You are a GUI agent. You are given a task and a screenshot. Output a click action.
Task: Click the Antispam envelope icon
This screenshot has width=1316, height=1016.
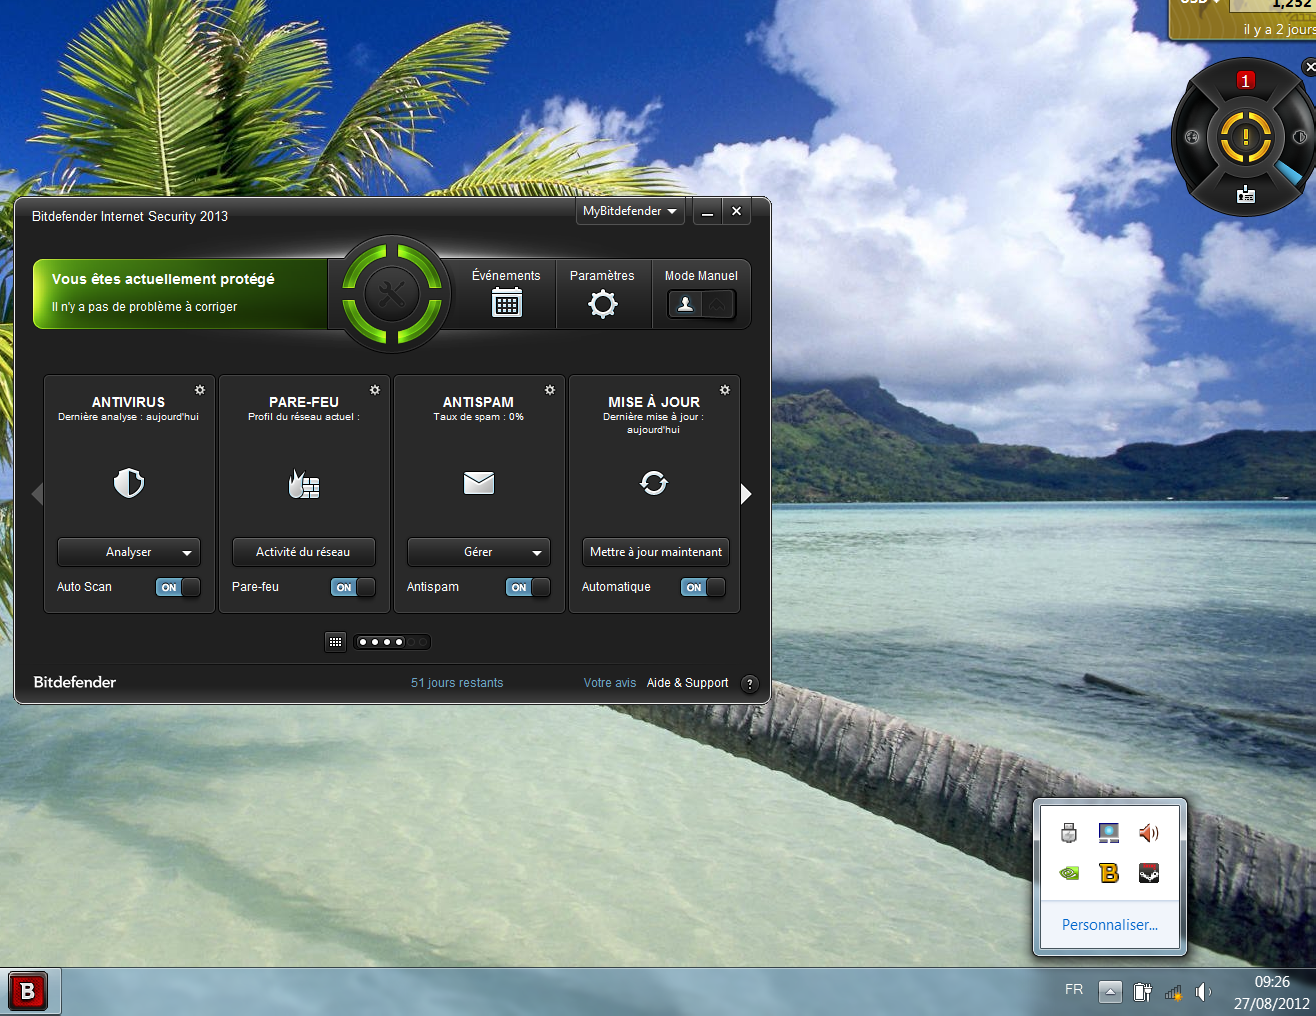tap(479, 483)
